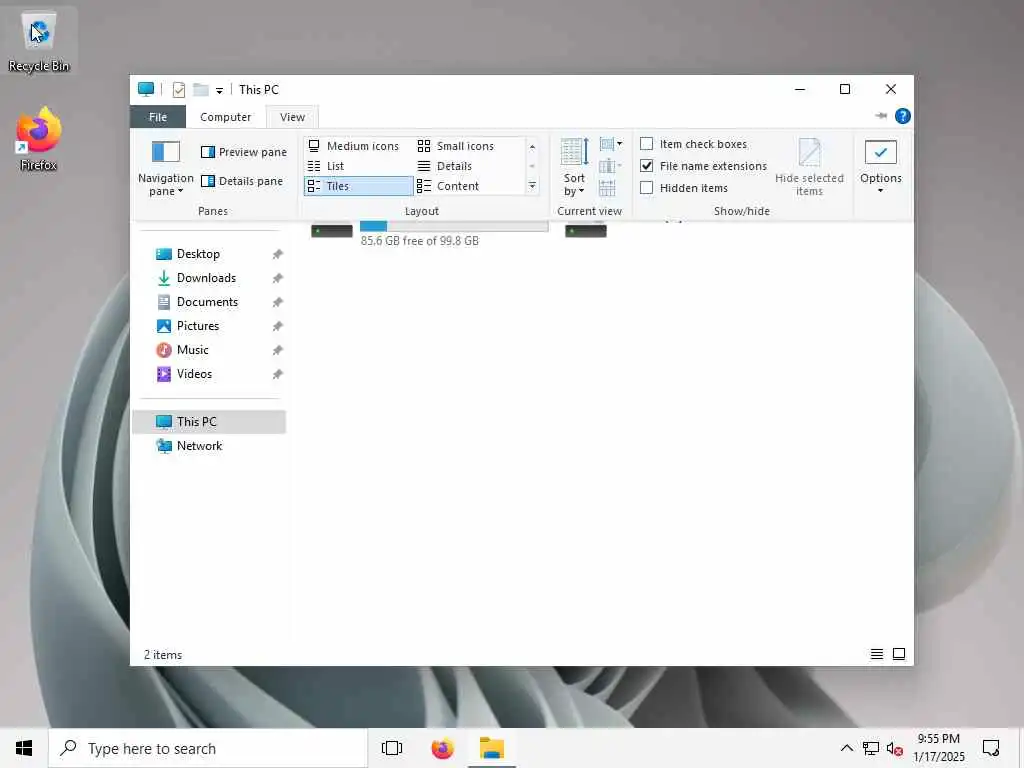Click the drive storage usage bar
Screen dimensions: 1024x768
pyautogui.click(x=454, y=227)
